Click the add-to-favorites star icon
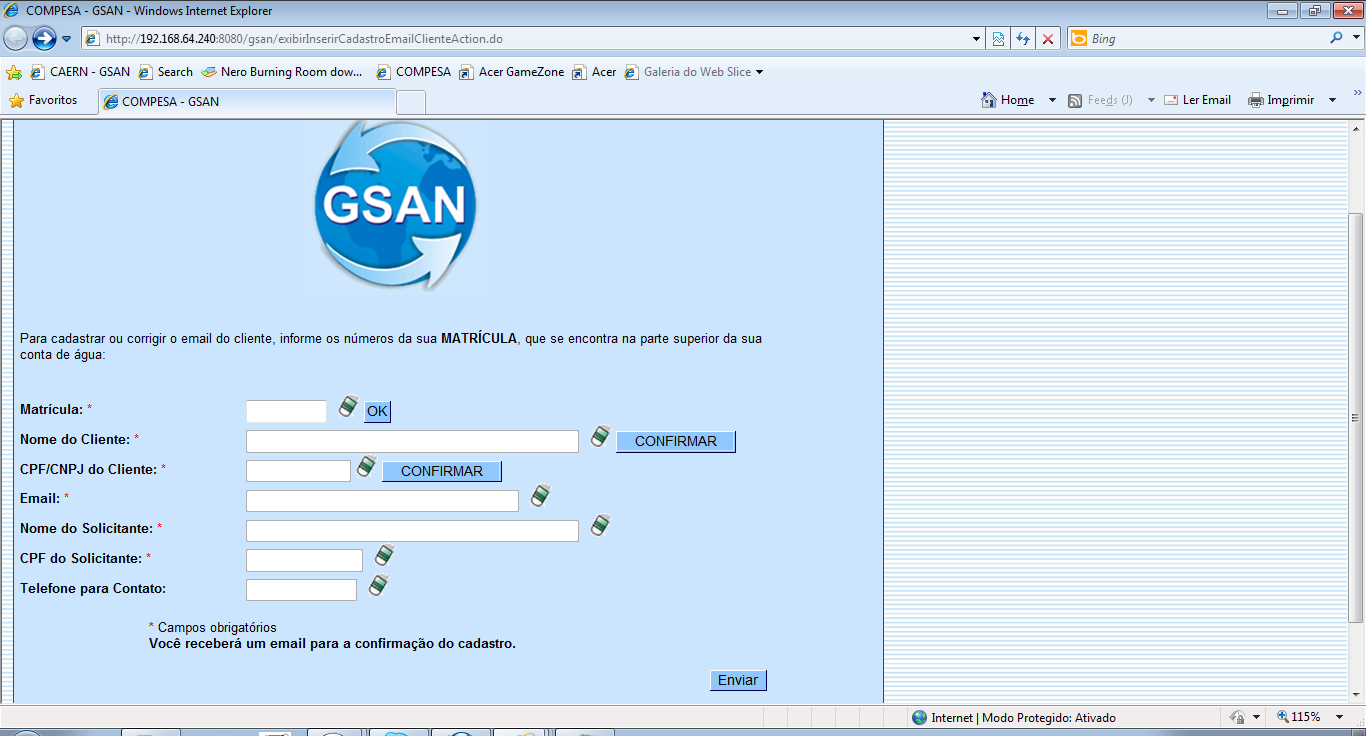1366x736 pixels. click(x=14, y=72)
